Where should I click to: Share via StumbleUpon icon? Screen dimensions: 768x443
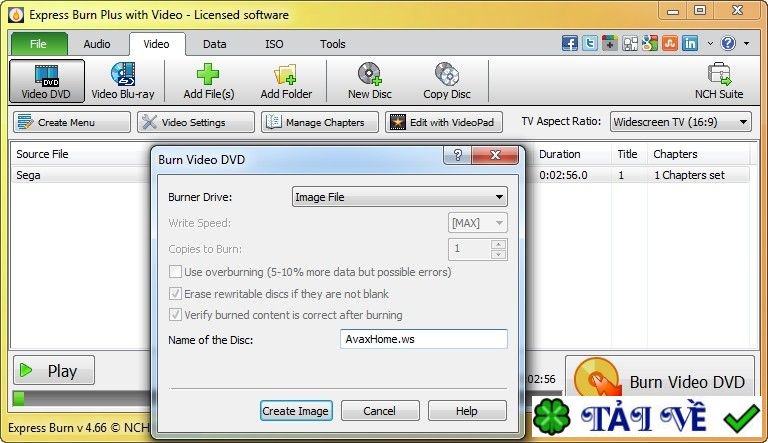[670, 43]
